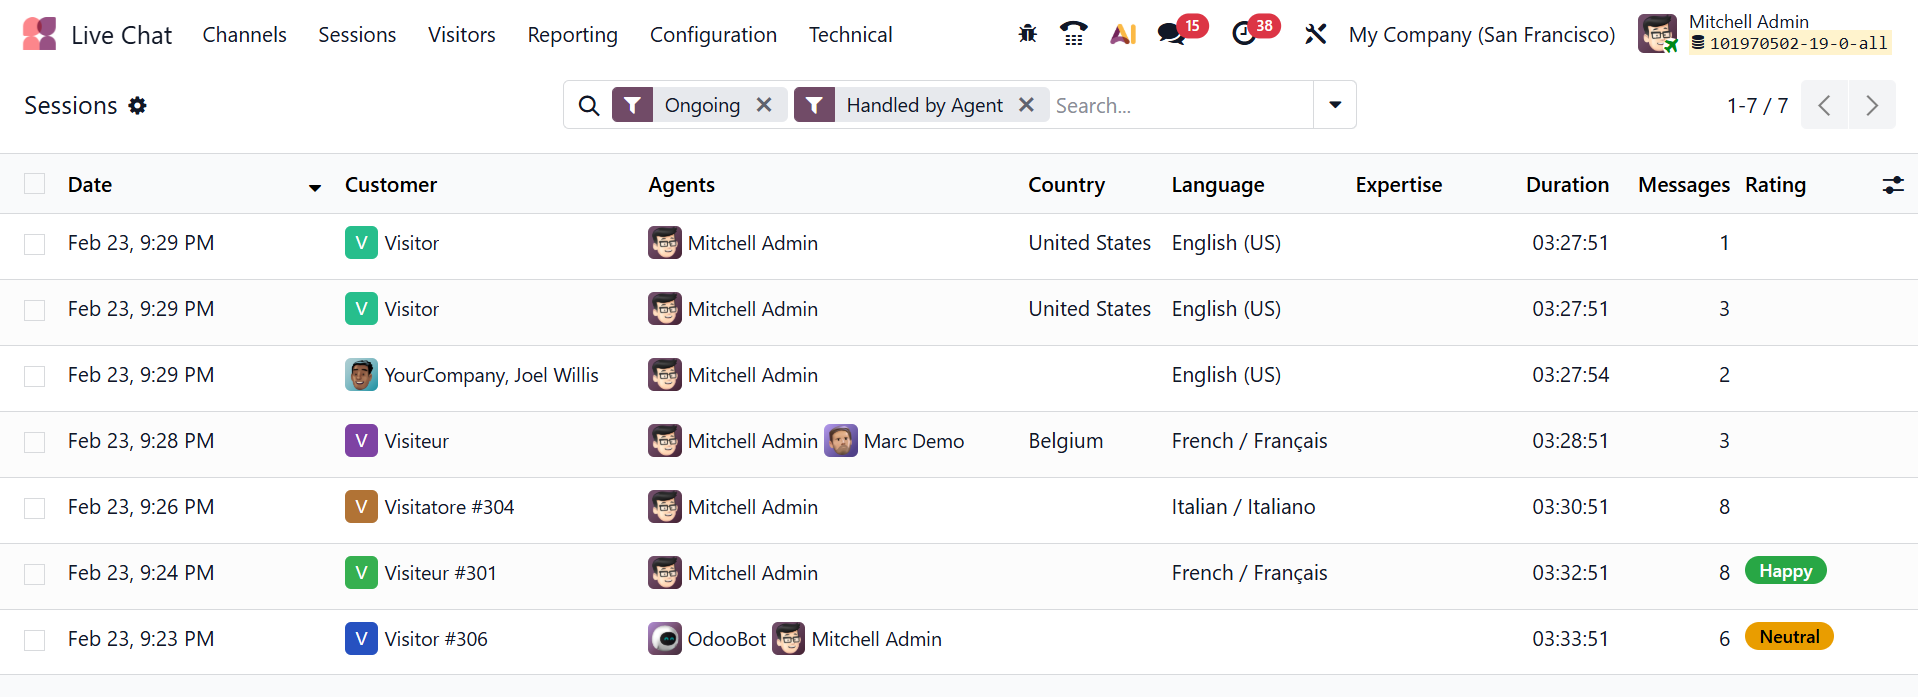The width and height of the screenshot is (1918, 697).
Task: Click the VoIP phone icon
Action: pos(1074,34)
